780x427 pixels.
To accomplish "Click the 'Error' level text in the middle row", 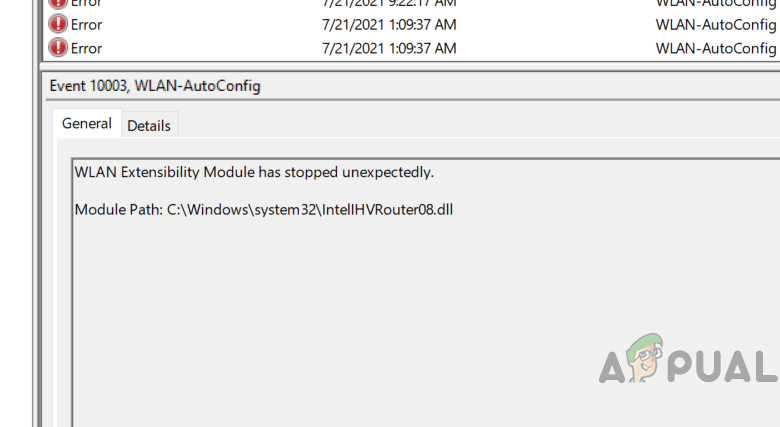I will point(87,24).
